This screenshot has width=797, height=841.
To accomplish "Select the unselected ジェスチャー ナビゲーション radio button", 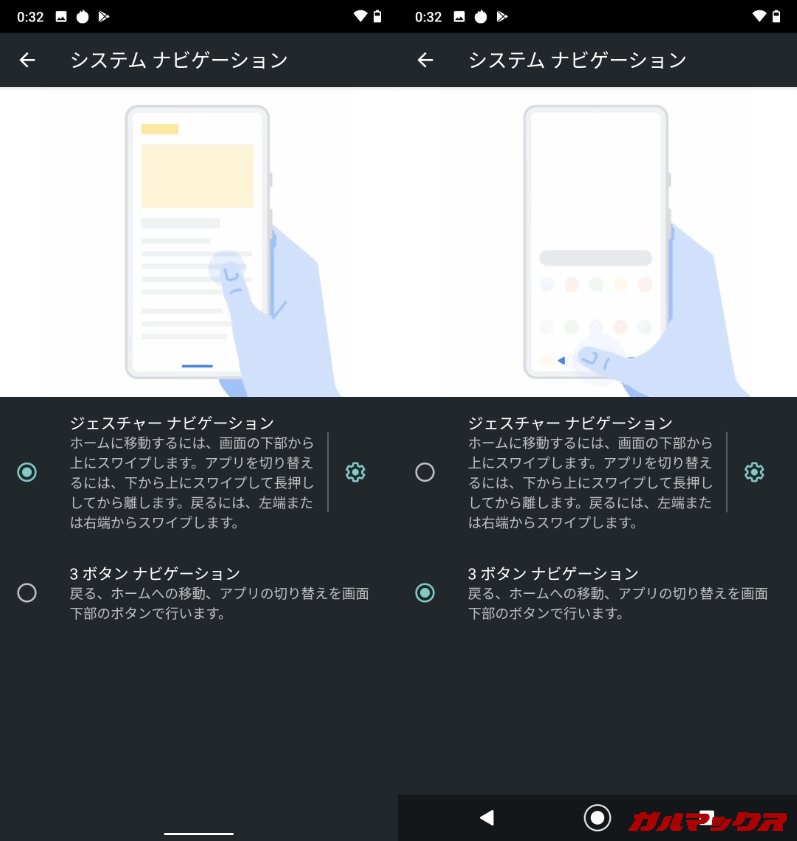I will coord(425,472).
